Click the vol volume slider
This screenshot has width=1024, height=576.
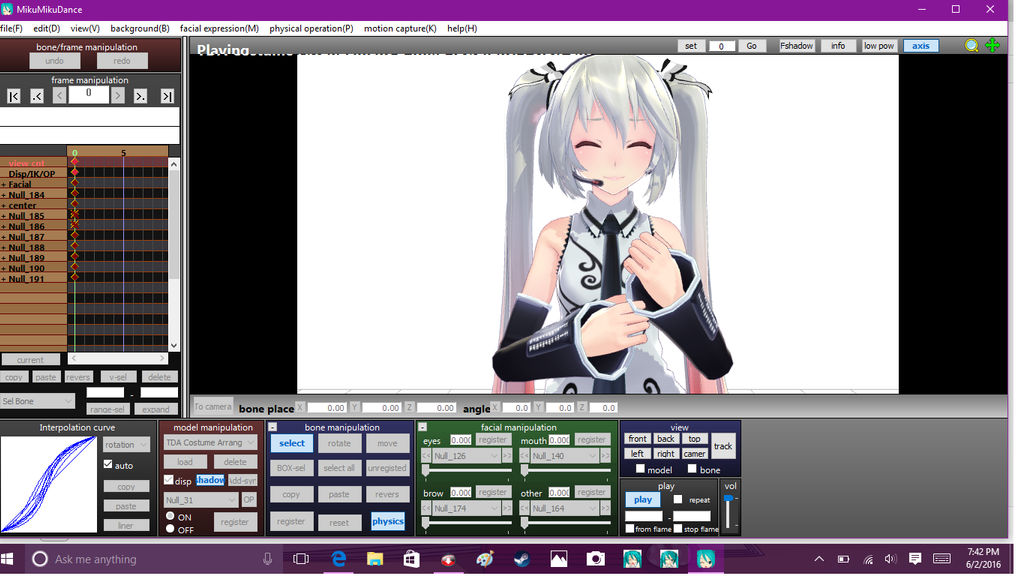coord(729,513)
